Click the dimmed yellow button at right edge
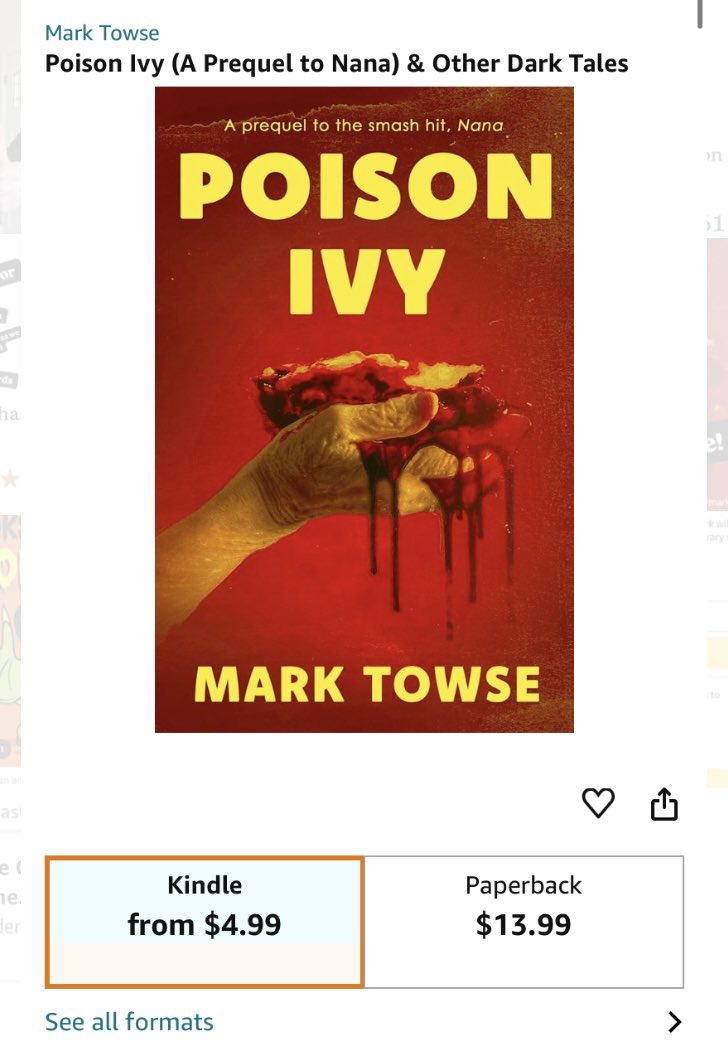 (x=717, y=652)
